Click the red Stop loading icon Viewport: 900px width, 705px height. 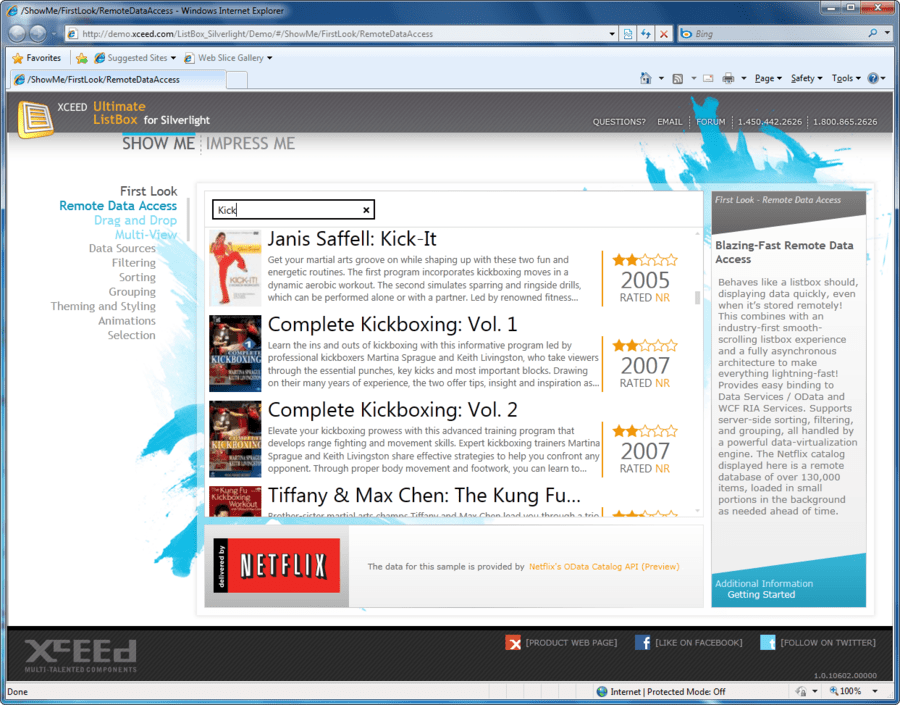(x=664, y=34)
